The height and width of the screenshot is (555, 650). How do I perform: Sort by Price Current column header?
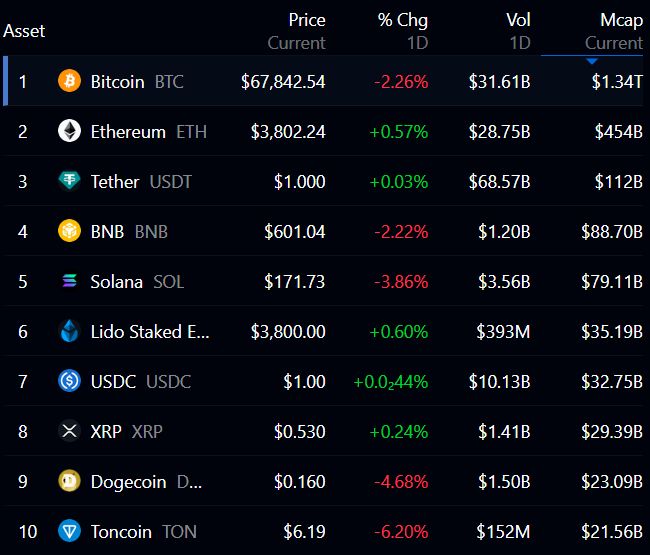click(x=296, y=31)
